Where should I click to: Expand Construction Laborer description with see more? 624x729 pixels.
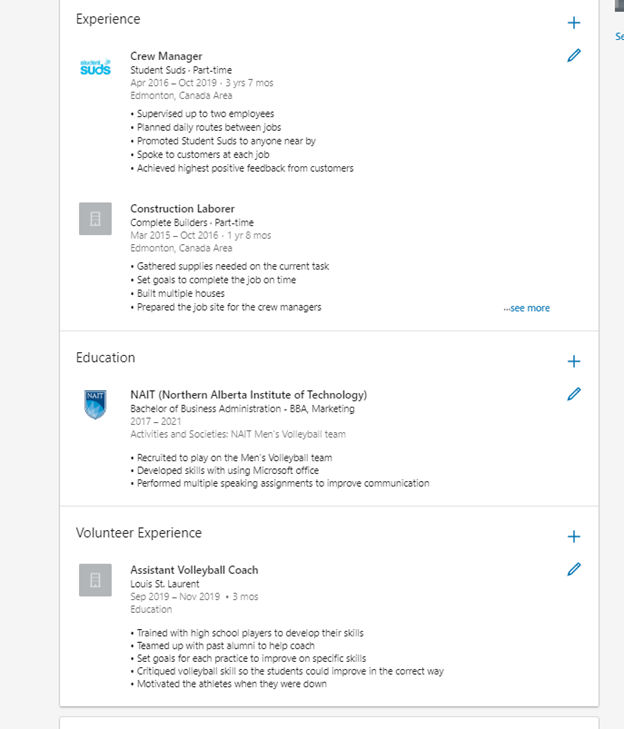click(x=526, y=308)
